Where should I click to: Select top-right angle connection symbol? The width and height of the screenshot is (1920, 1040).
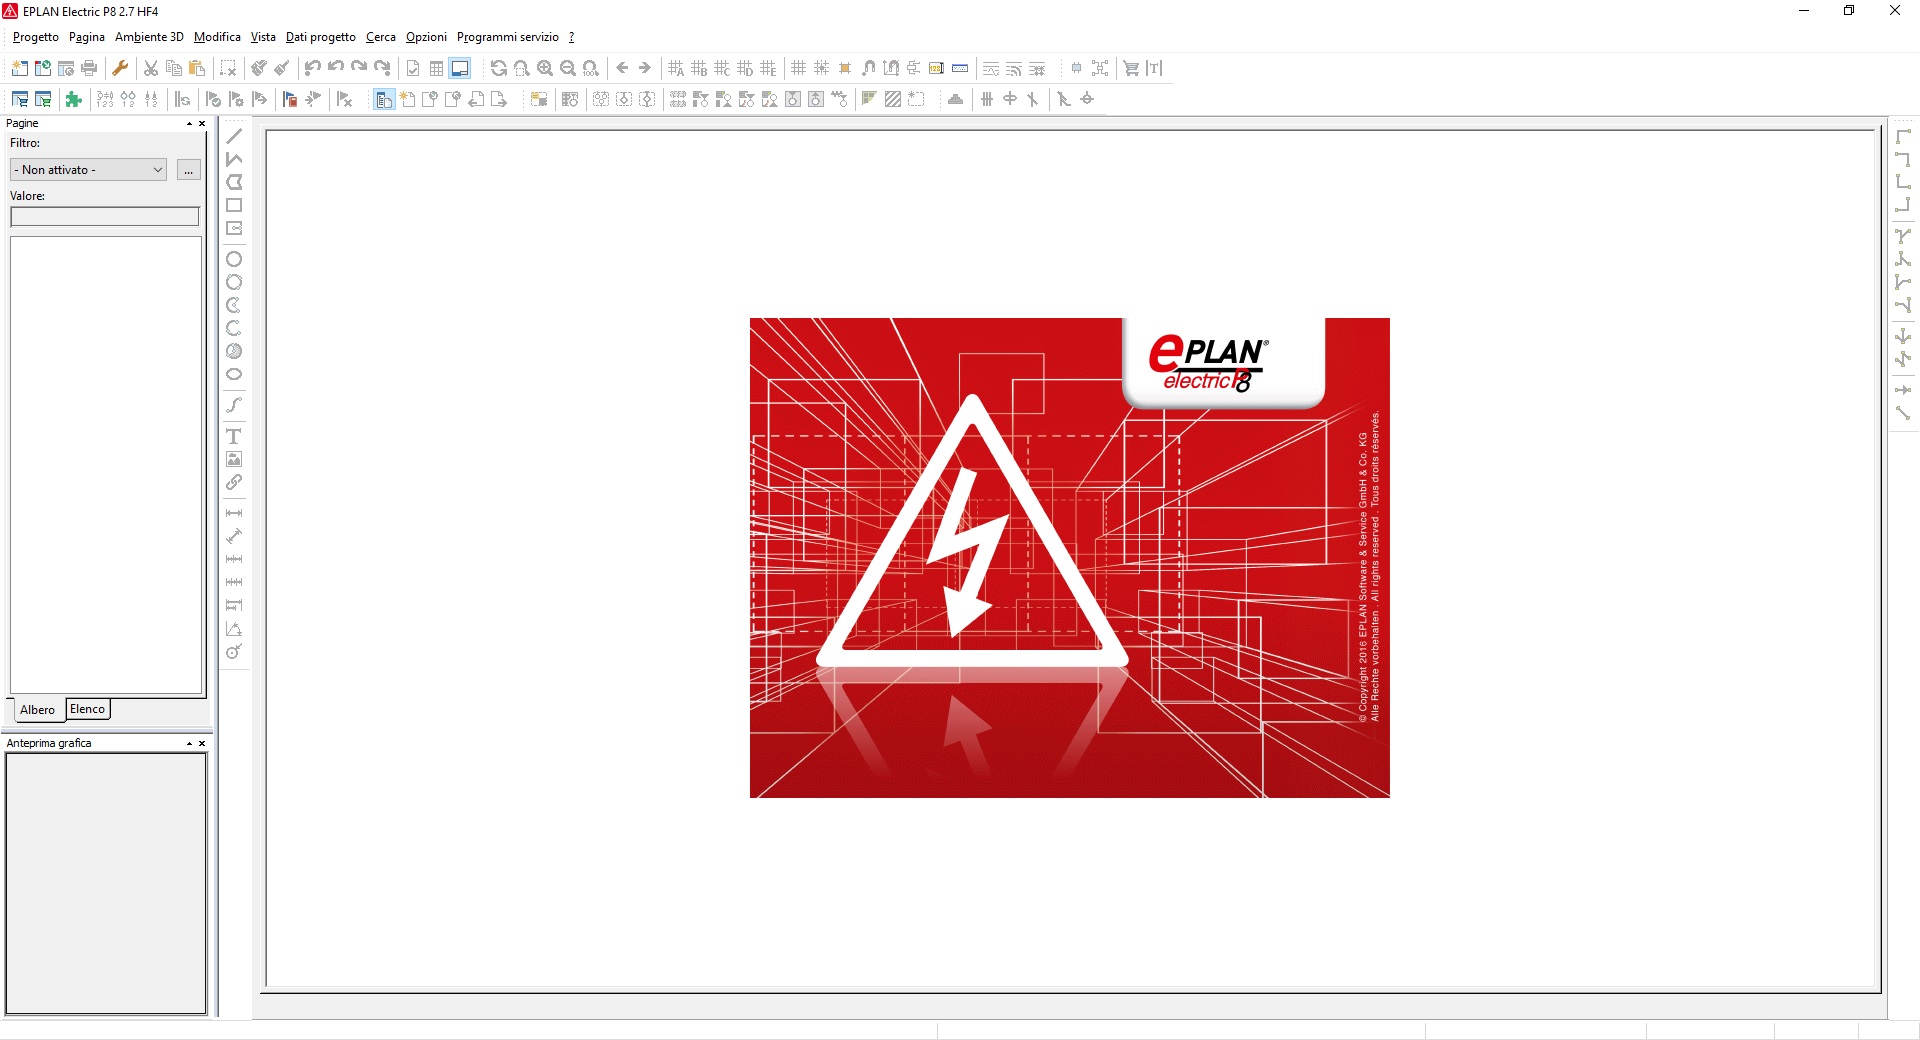click(x=1903, y=159)
